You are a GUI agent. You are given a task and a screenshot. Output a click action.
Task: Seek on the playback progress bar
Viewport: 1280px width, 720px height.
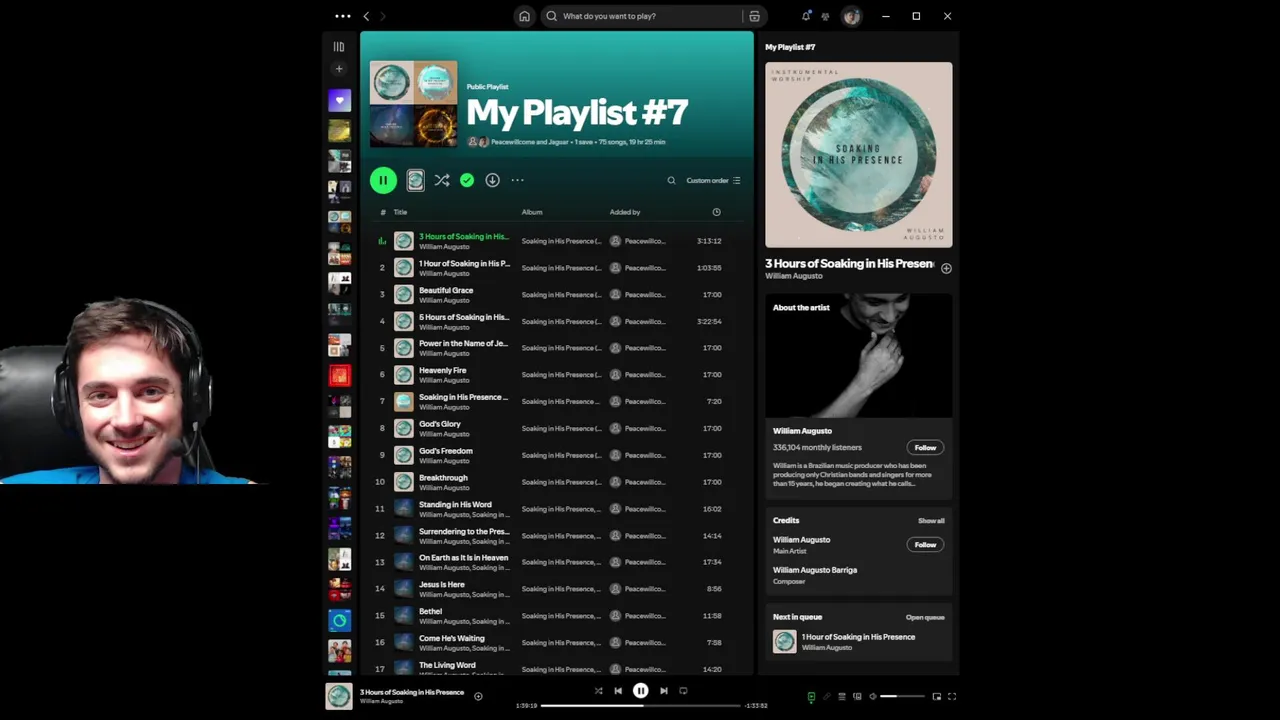click(641, 705)
